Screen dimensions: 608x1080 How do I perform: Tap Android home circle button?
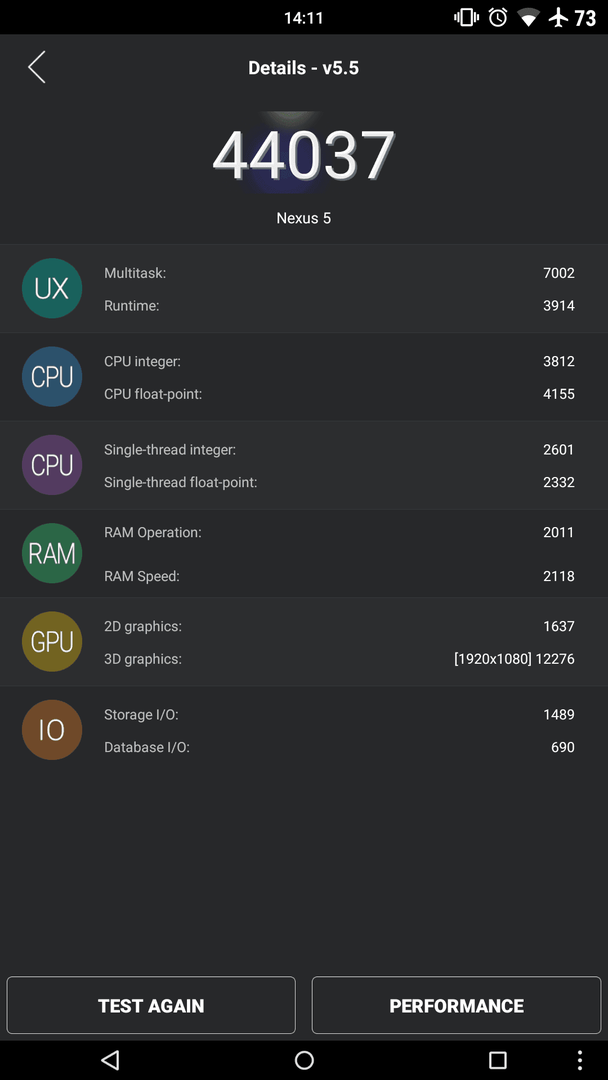(304, 1059)
